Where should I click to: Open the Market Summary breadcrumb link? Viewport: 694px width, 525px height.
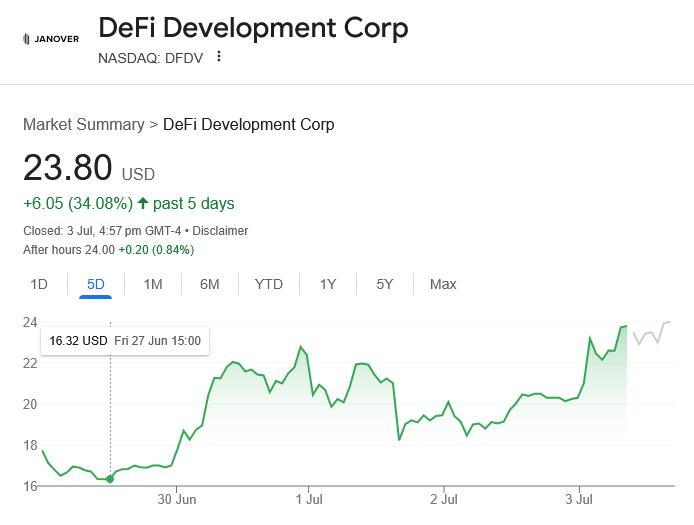pyautogui.click(x=84, y=125)
